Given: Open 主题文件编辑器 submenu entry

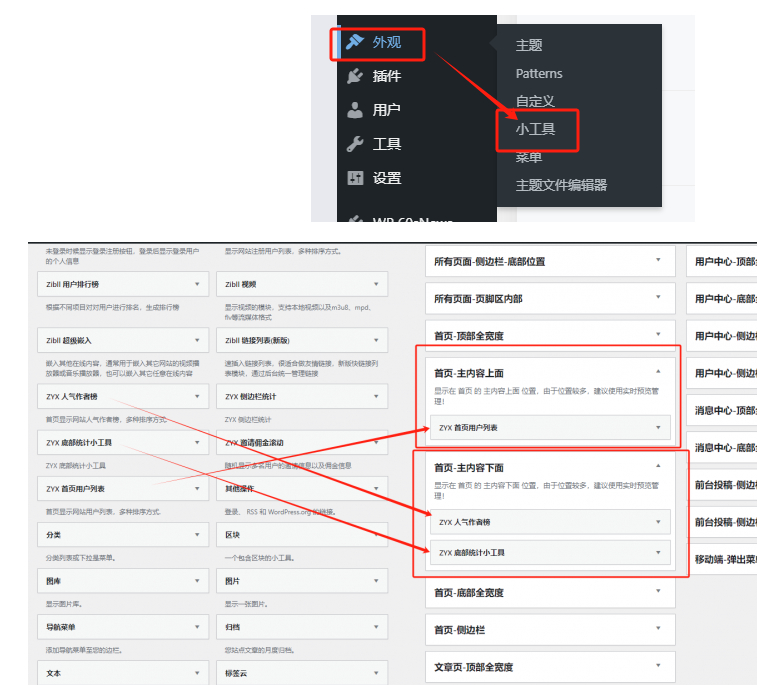Looking at the screenshot, I should click(561, 185).
